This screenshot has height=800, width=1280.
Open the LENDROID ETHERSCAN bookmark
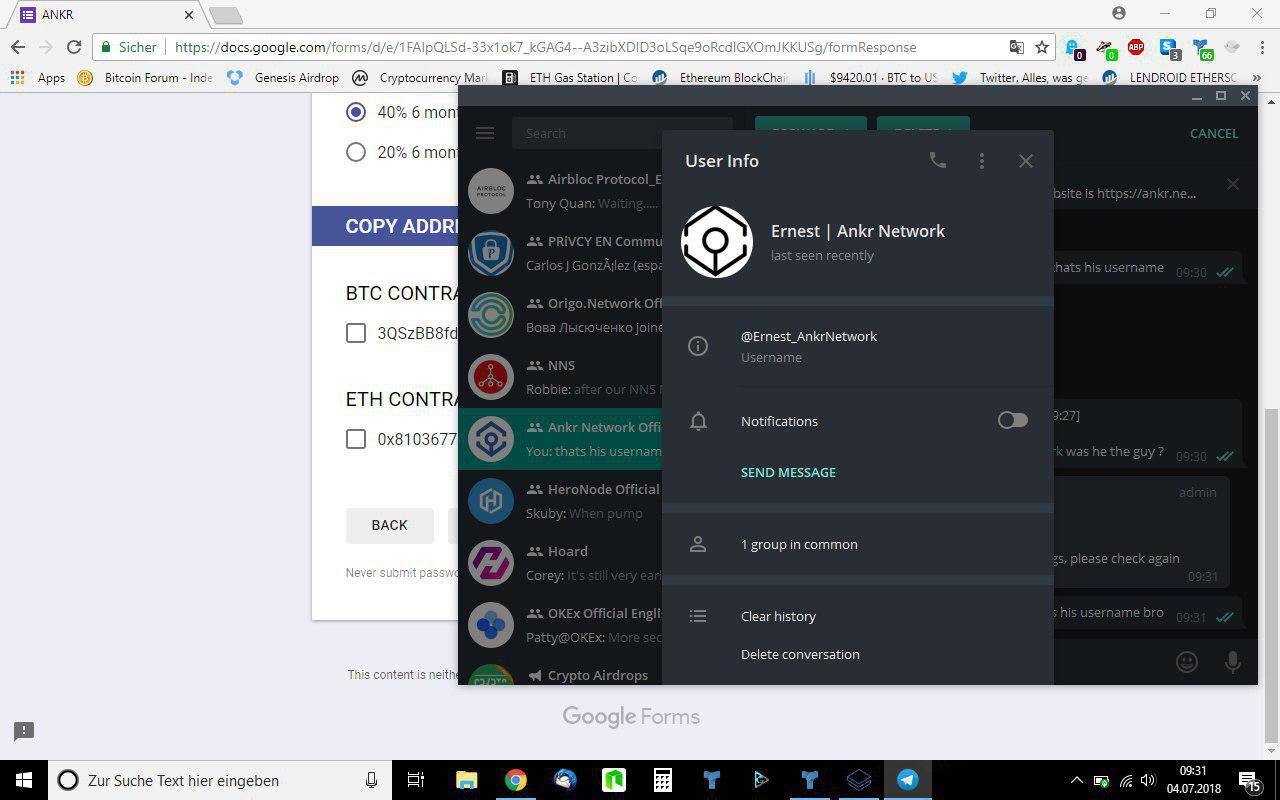(x=1171, y=77)
